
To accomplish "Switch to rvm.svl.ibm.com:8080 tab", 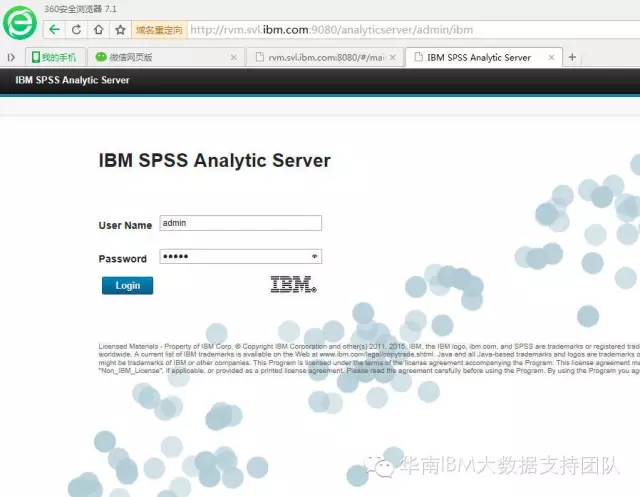I will coord(325,57).
